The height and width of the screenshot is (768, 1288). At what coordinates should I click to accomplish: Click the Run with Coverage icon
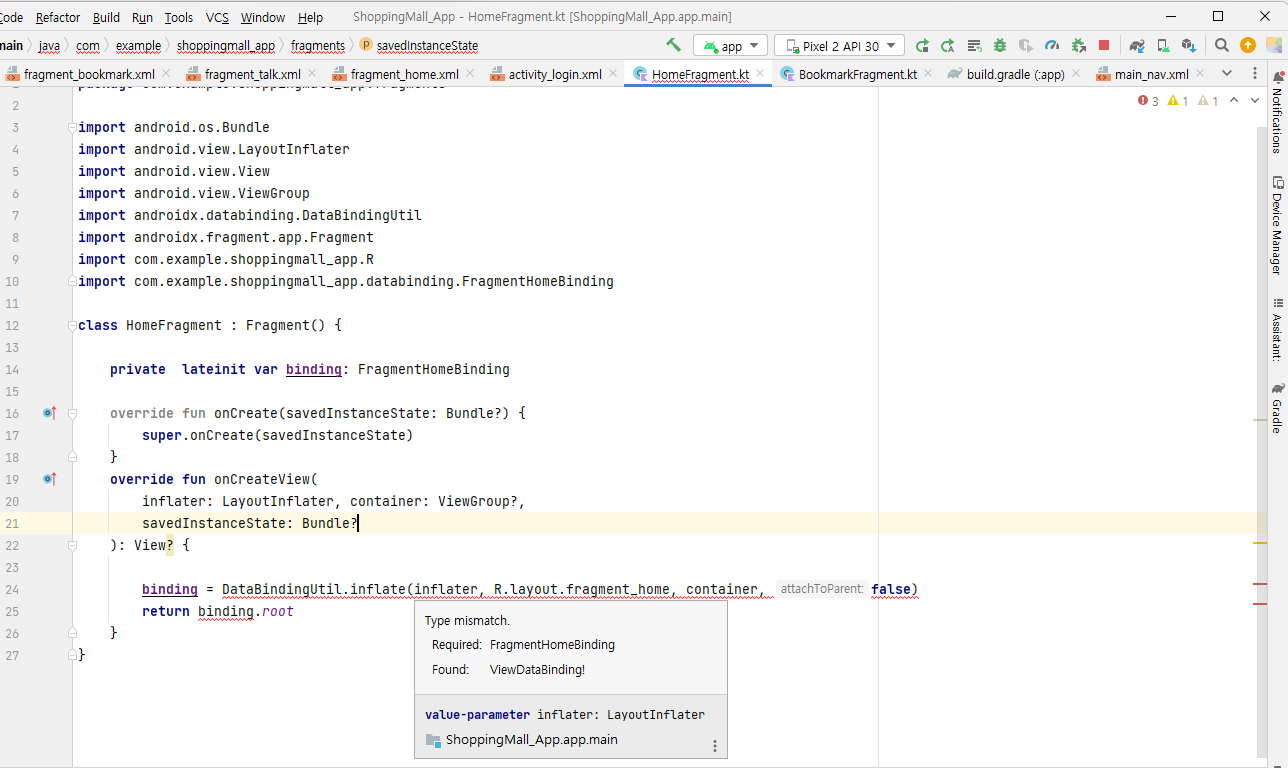1025,45
